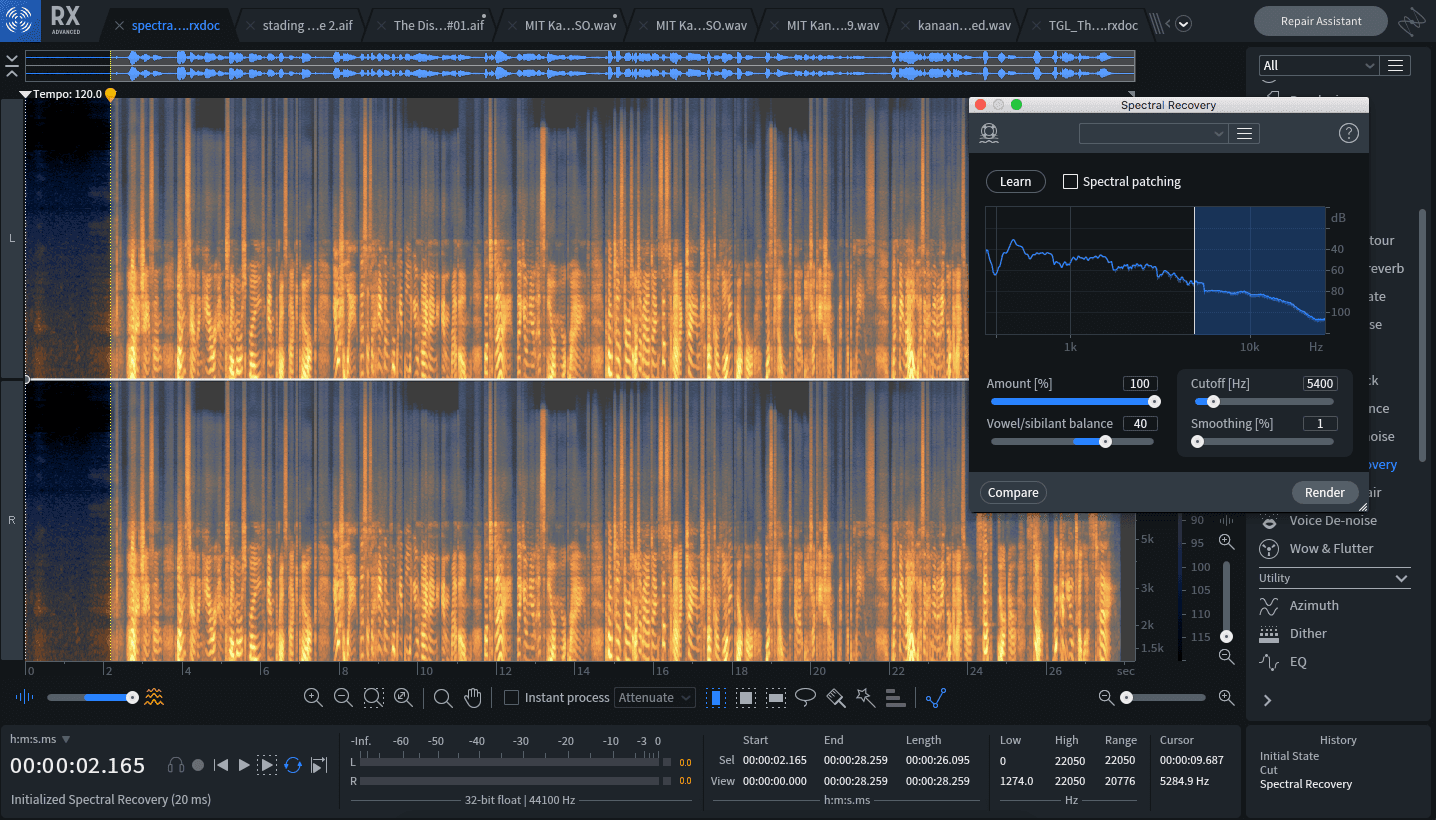The width and height of the screenshot is (1436, 820).
Task: Select the Initial State history entry
Action: (x=1289, y=756)
